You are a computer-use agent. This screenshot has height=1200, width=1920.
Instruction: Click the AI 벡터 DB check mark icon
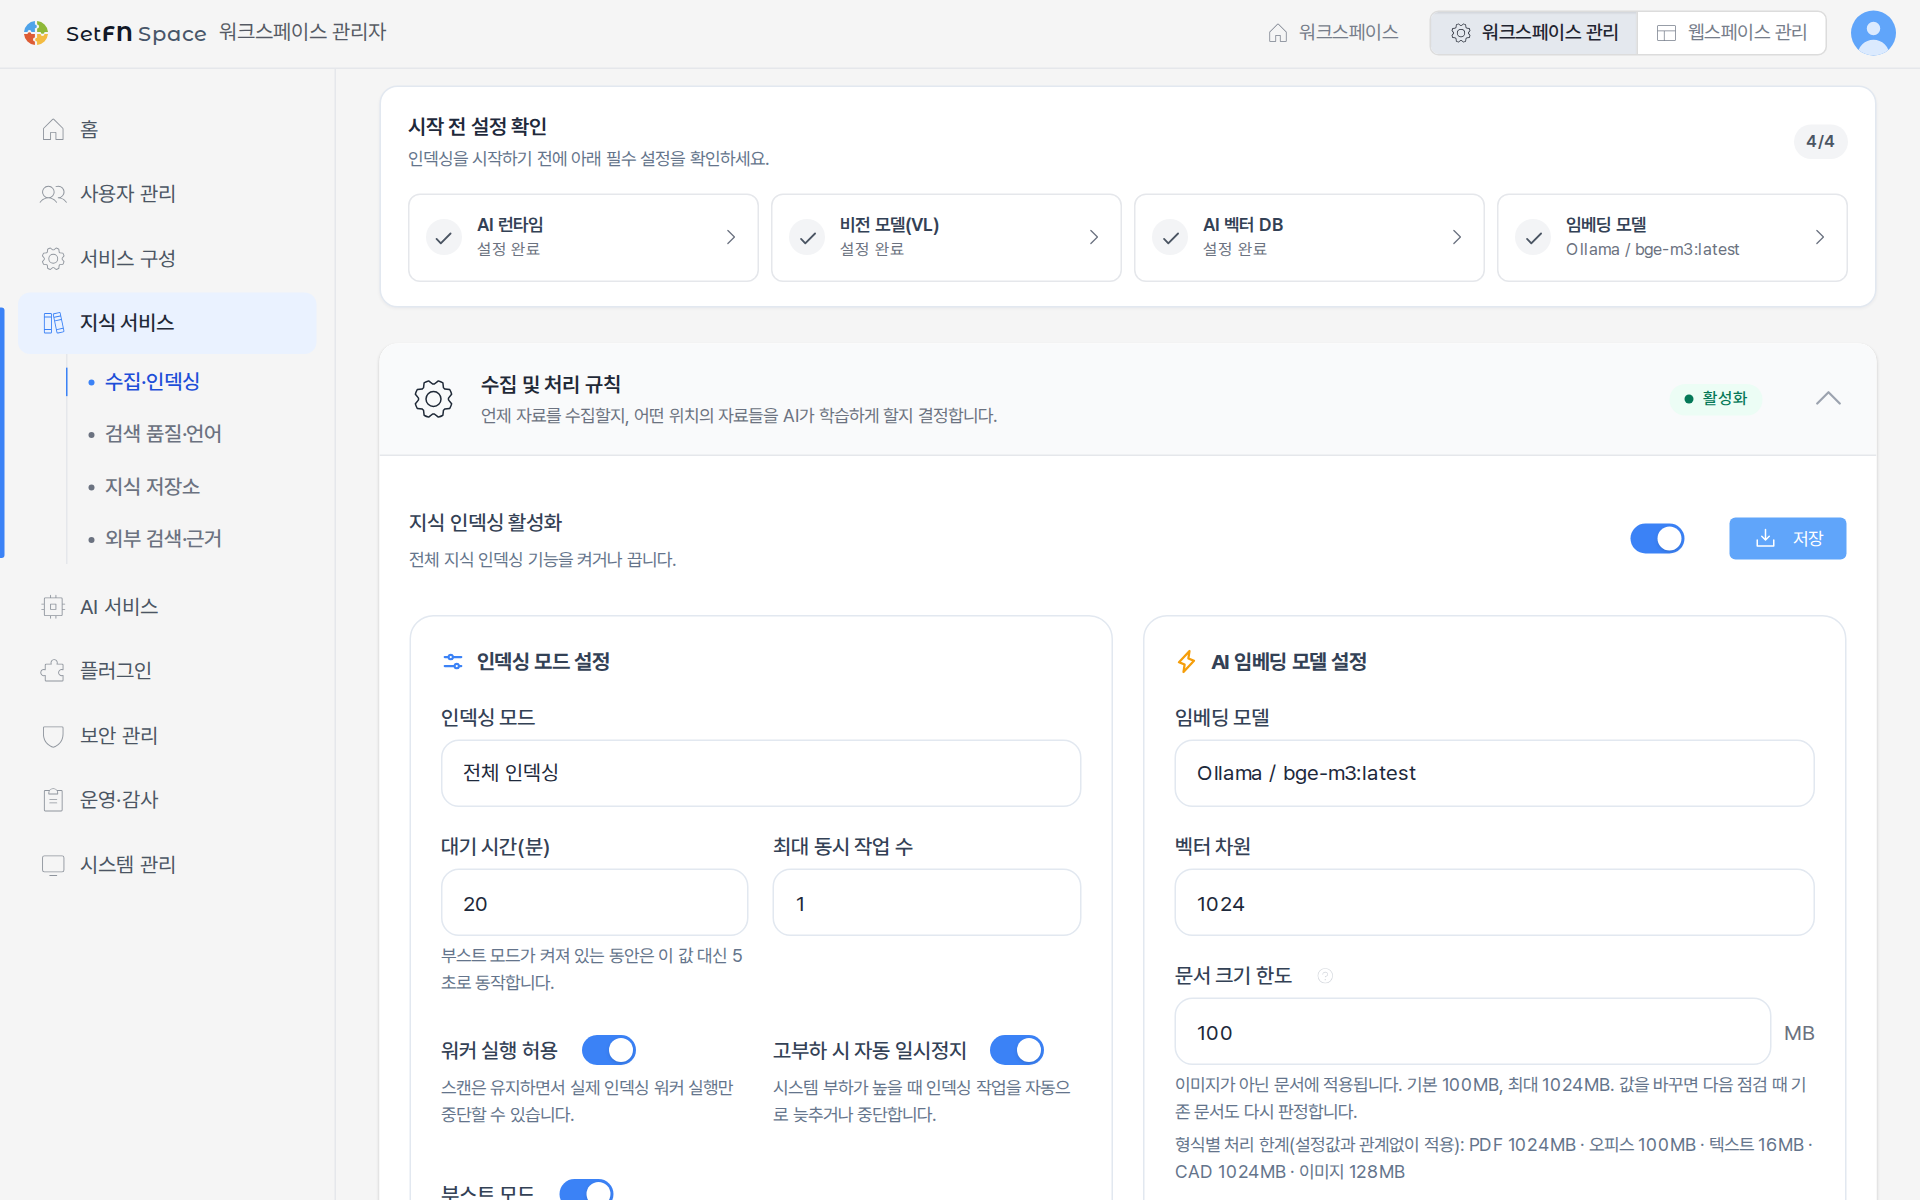[x=1169, y=238]
